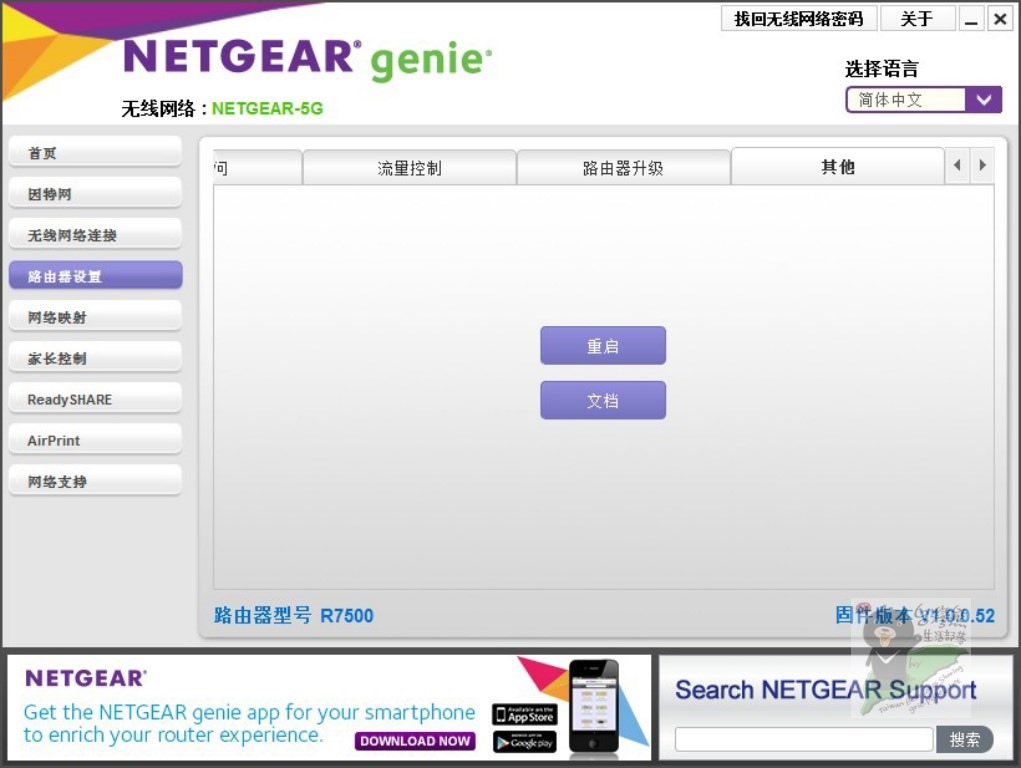Open the ReadySHARE section
The image size is (1021, 768).
(x=95, y=399)
